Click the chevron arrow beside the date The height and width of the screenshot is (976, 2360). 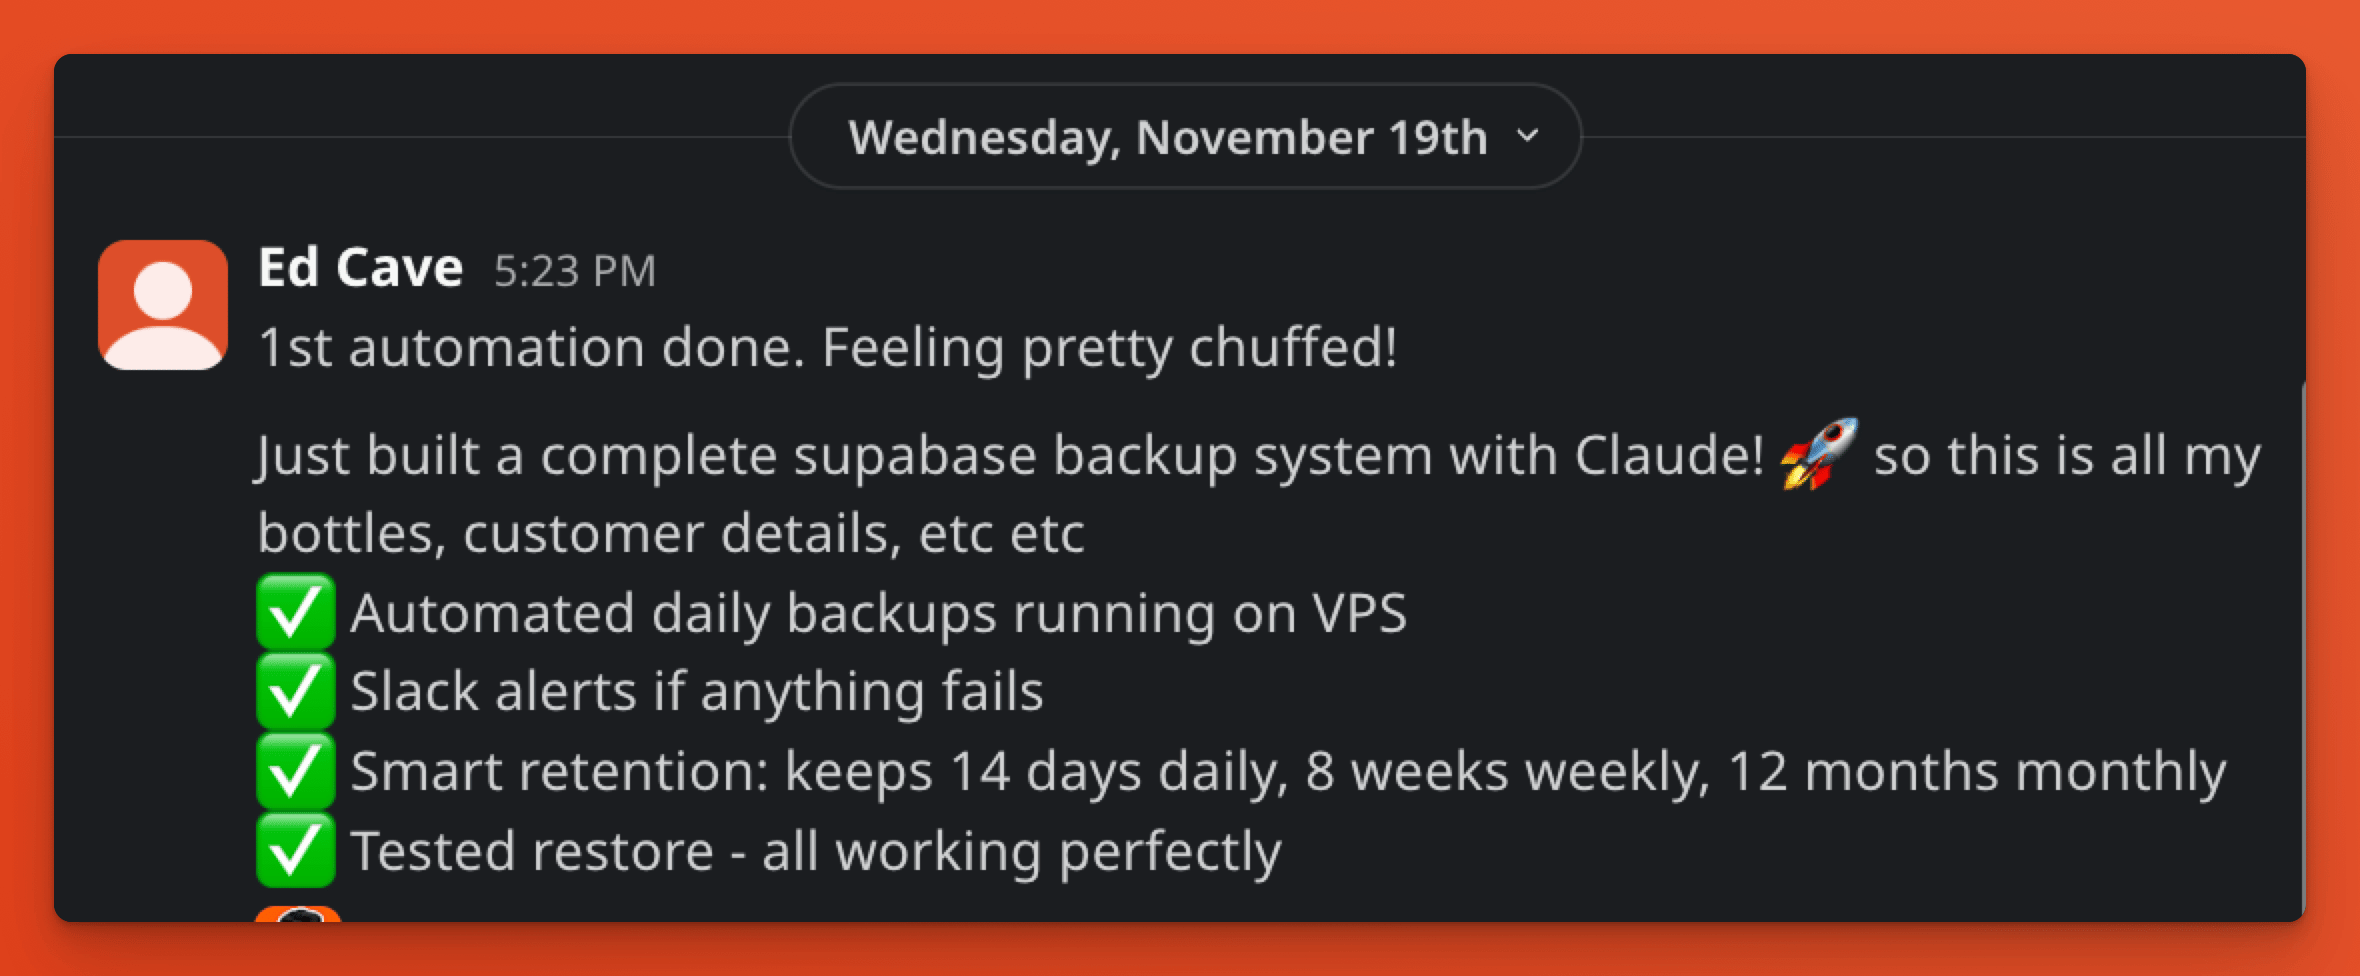1527,135
